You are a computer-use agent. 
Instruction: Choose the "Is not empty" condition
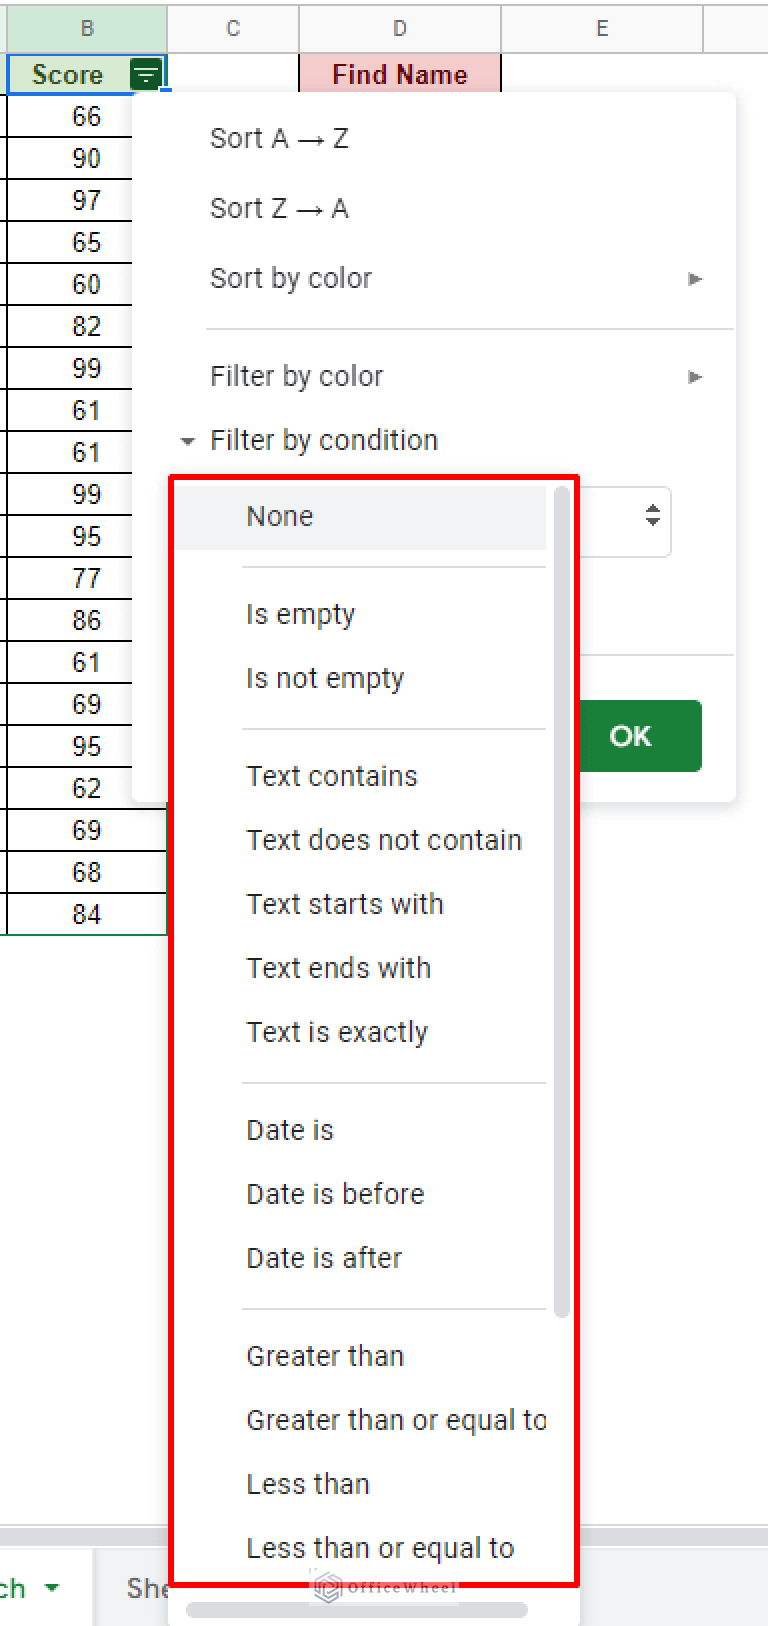click(x=324, y=678)
